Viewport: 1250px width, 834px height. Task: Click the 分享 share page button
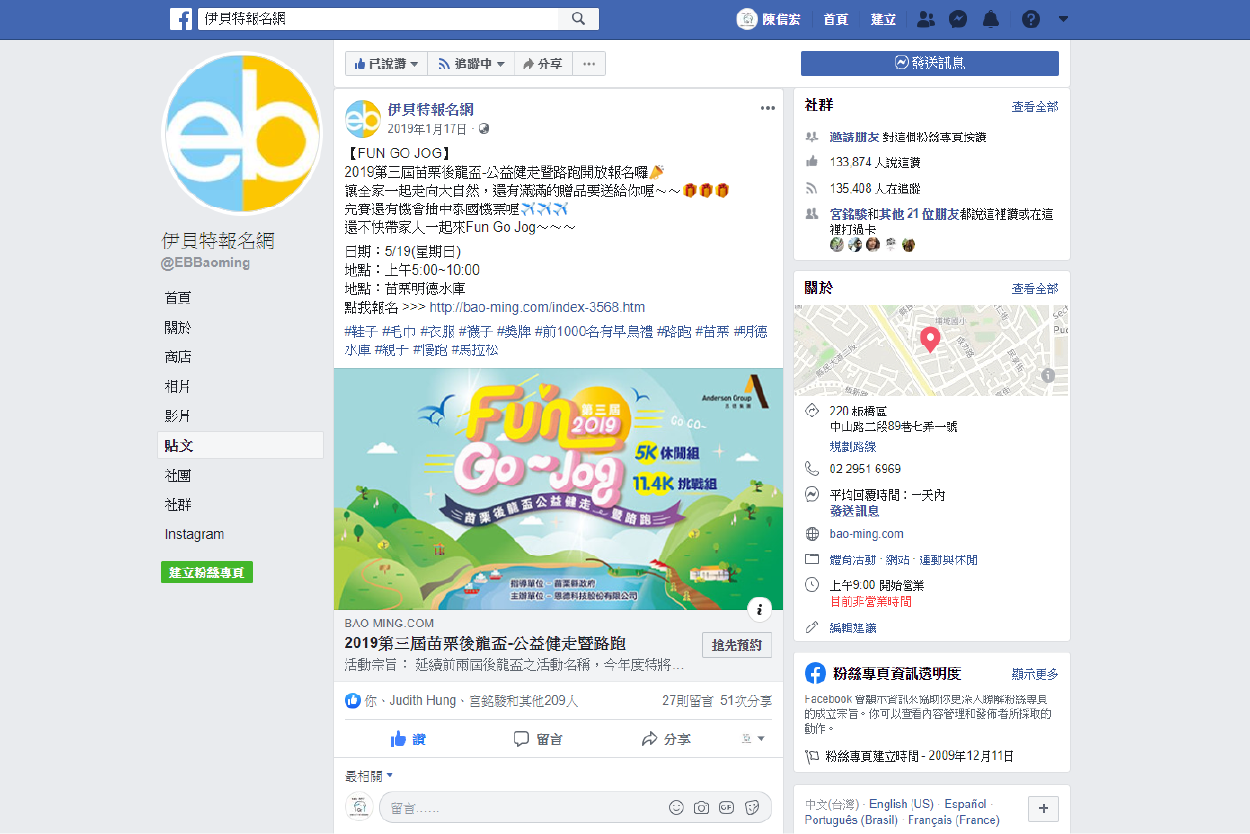point(543,64)
